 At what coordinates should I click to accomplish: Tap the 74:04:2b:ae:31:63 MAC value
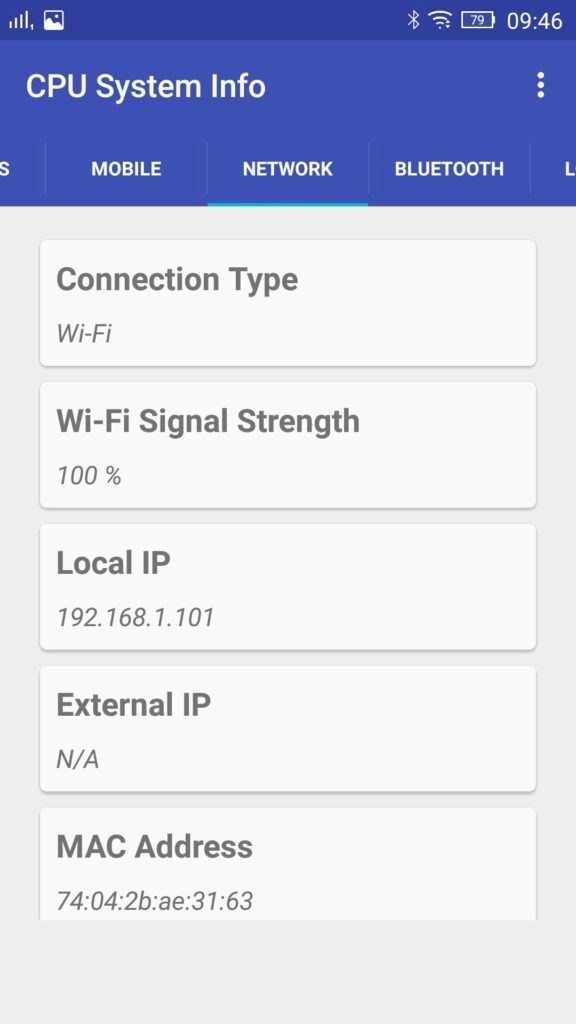click(155, 901)
